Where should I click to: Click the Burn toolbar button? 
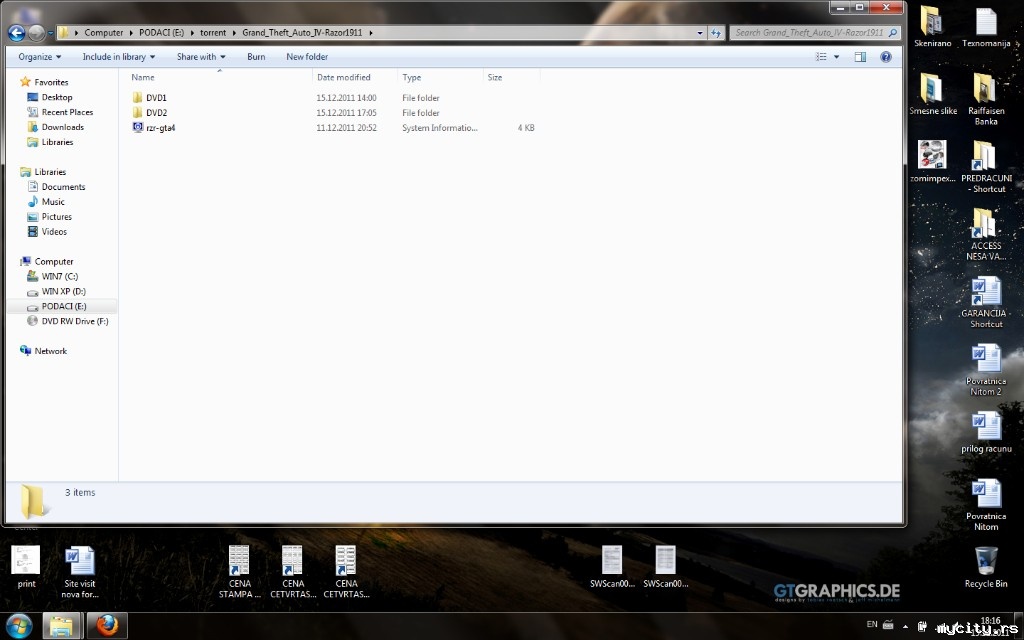click(256, 57)
